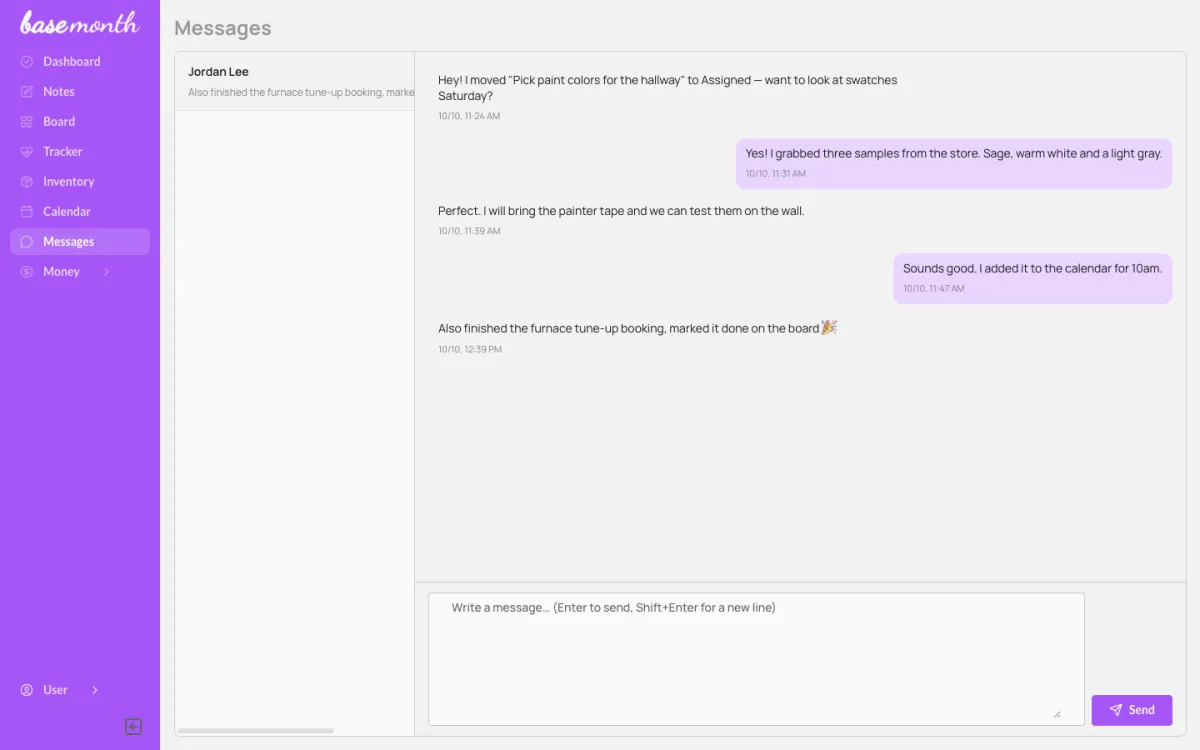Select Messages in the sidebar
1200x750 pixels.
pyautogui.click(x=80, y=242)
